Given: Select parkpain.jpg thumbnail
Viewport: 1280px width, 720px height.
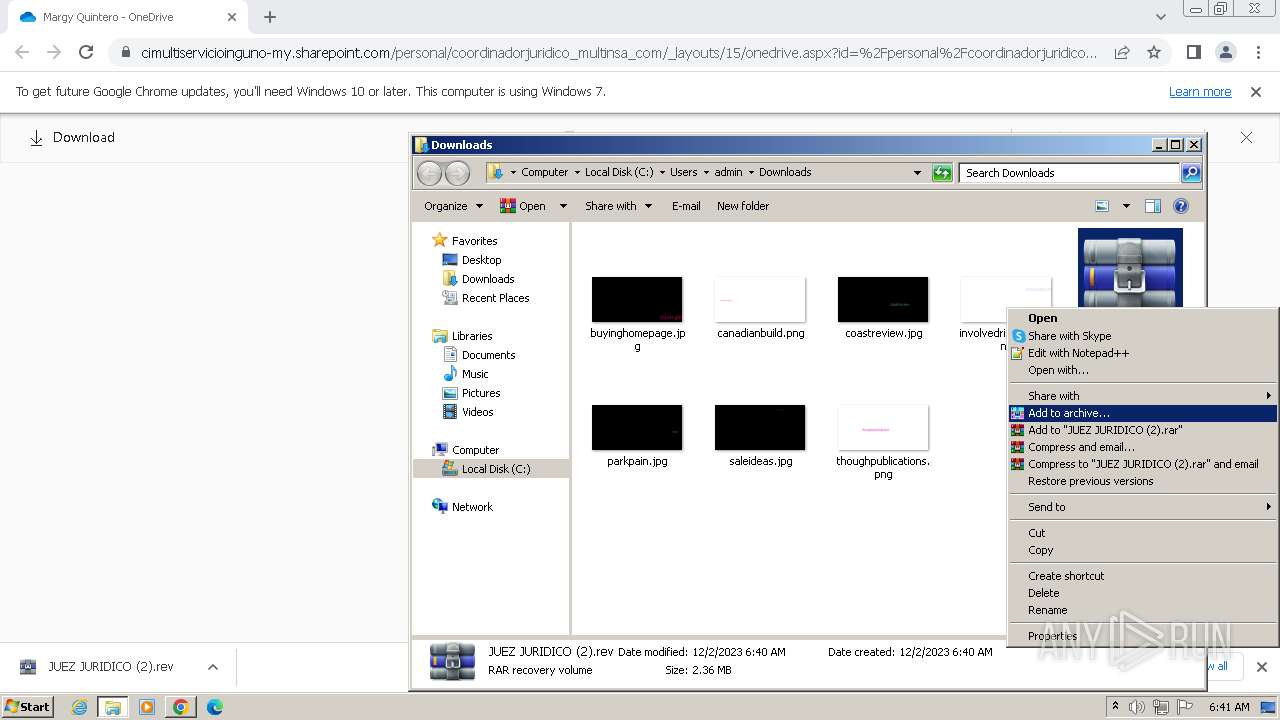Looking at the screenshot, I should coord(637,428).
